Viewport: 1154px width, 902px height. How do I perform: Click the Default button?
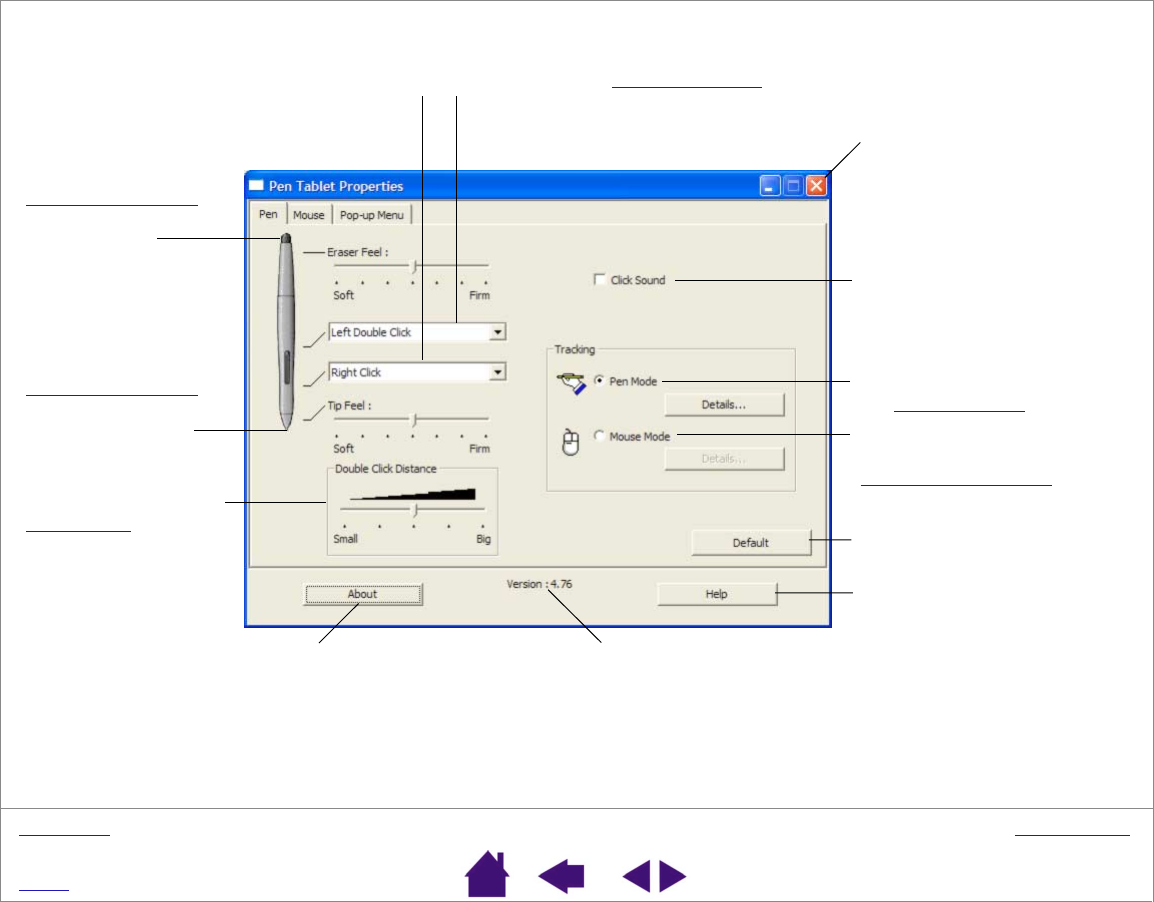751,543
